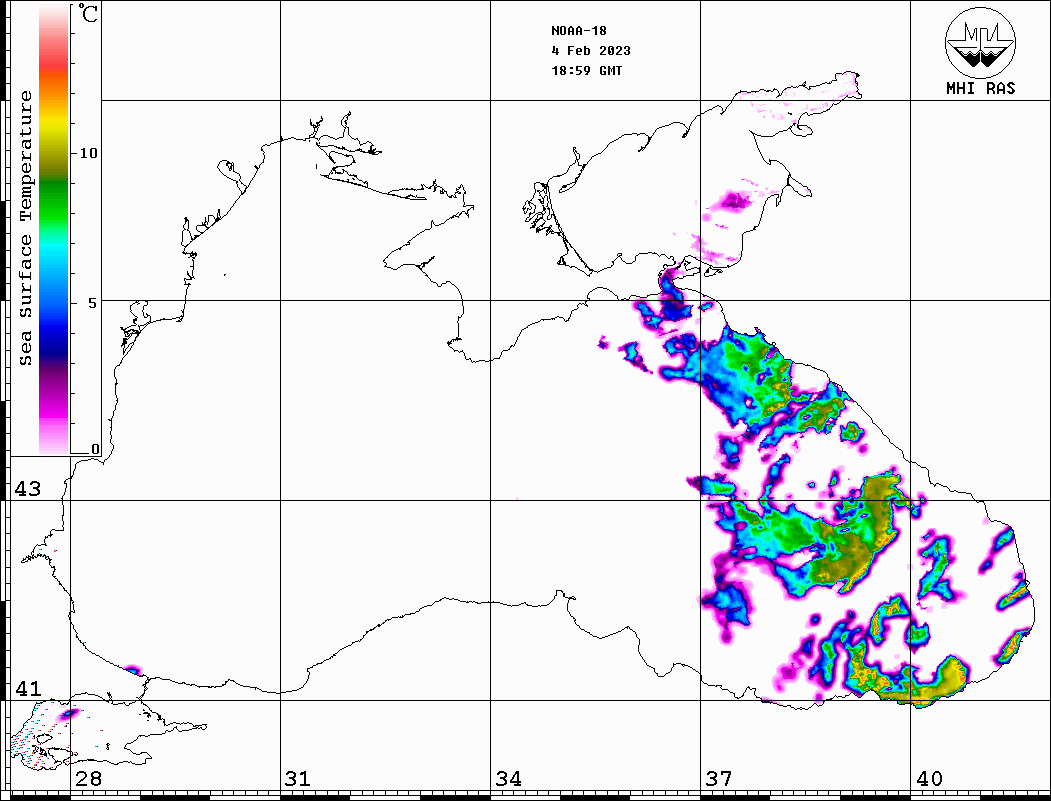Click the date '4 Feb 2023'
Image resolution: width=1051 pixels, height=801 pixels.
point(591,51)
